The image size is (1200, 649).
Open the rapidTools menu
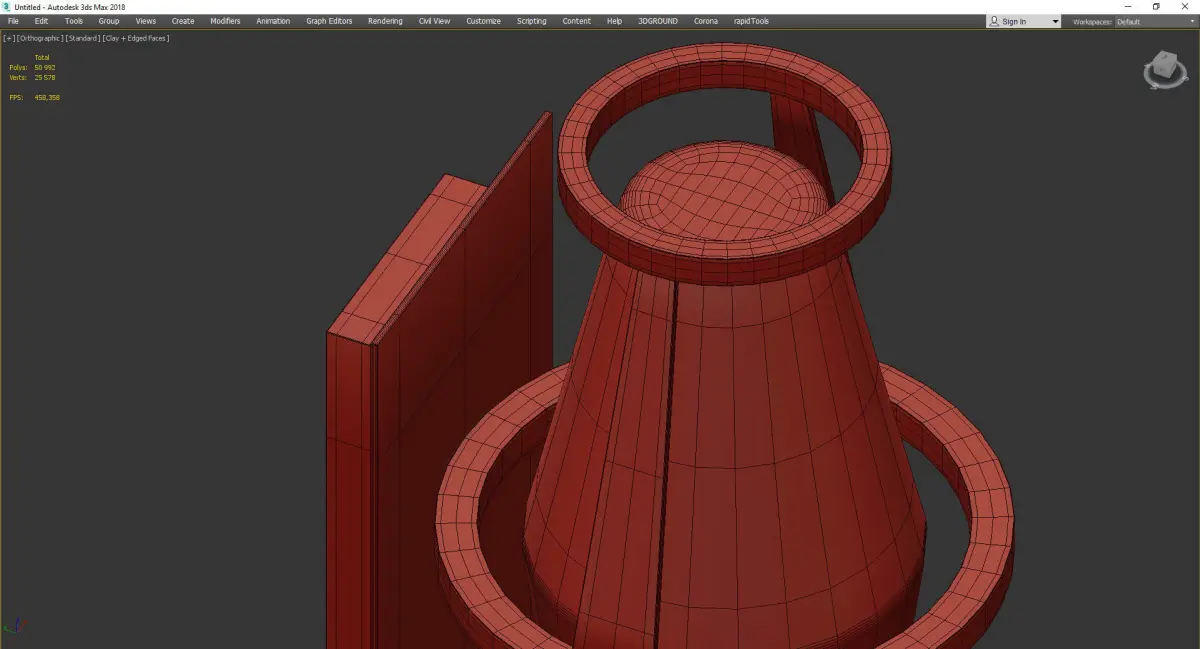tap(751, 21)
